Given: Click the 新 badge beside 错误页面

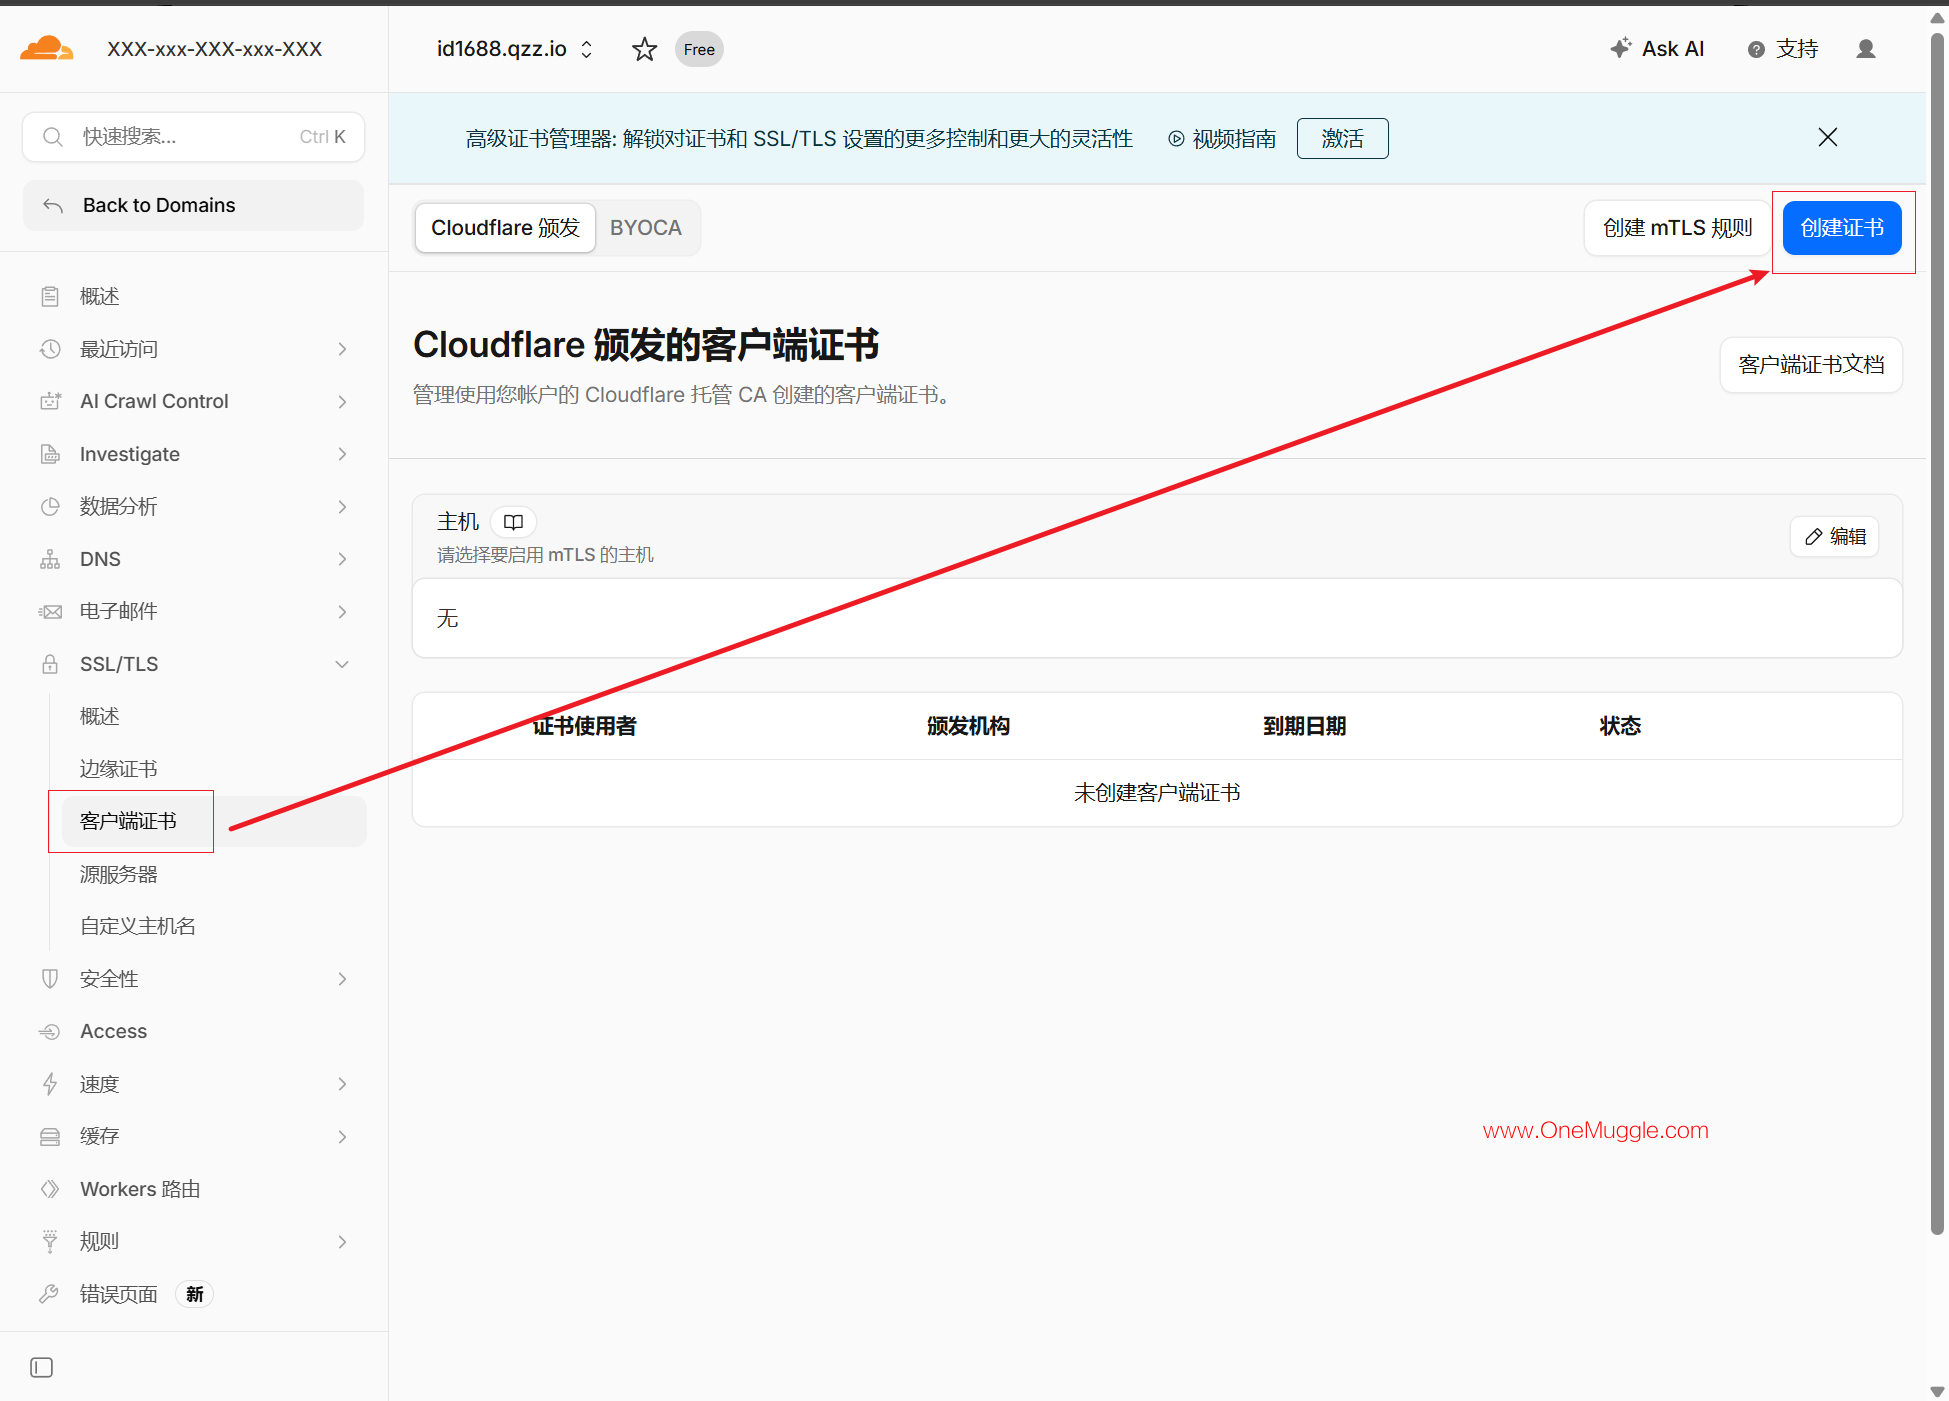Looking at the screenshot, I should [x=194, y=1294].
